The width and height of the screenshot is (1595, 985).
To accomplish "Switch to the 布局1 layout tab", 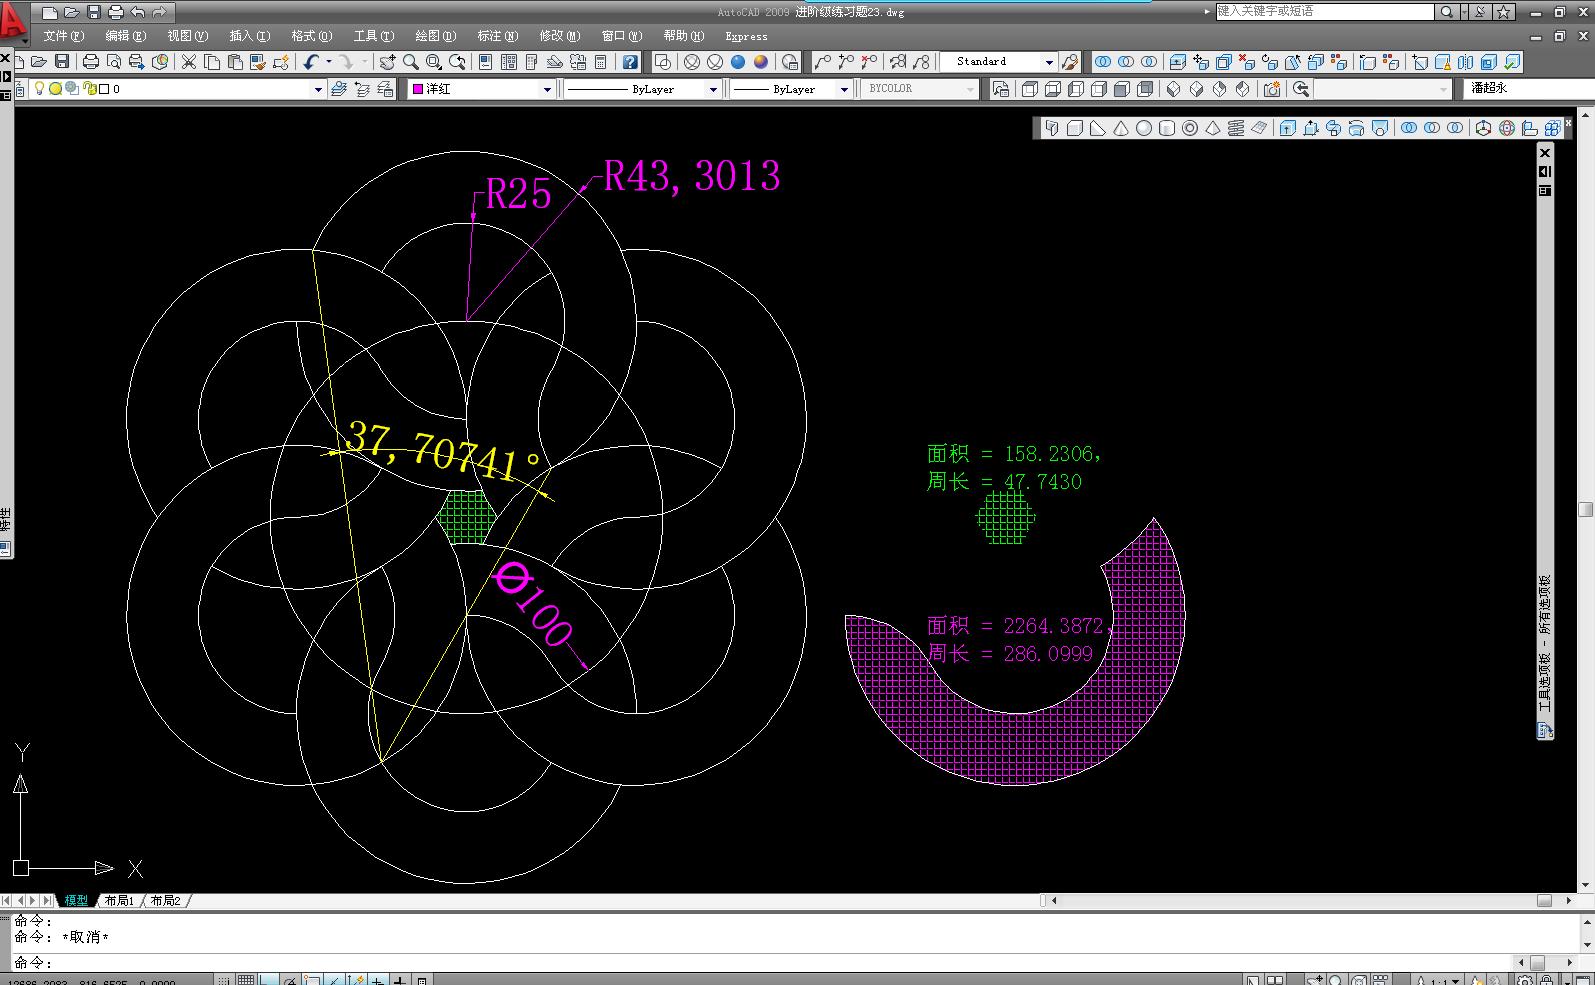I will (120, 901).
